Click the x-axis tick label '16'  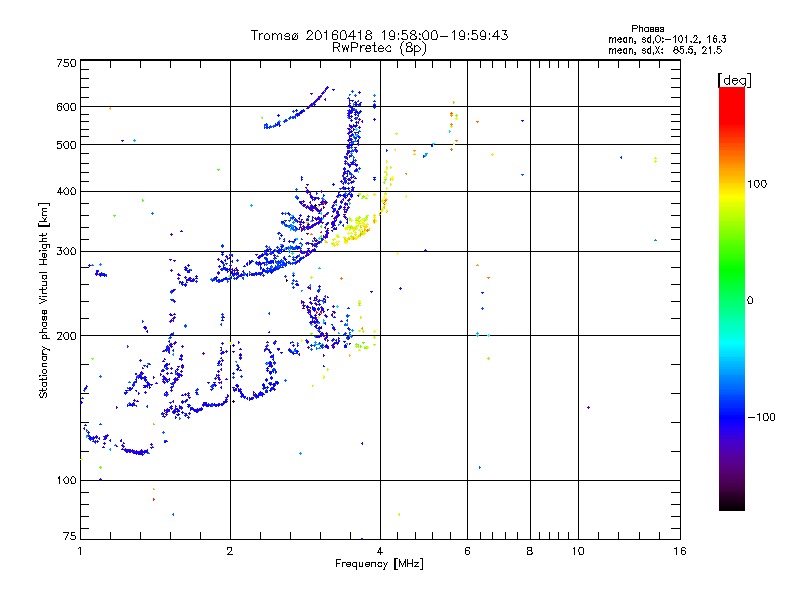pyautogui.click(x=680, y=551)
